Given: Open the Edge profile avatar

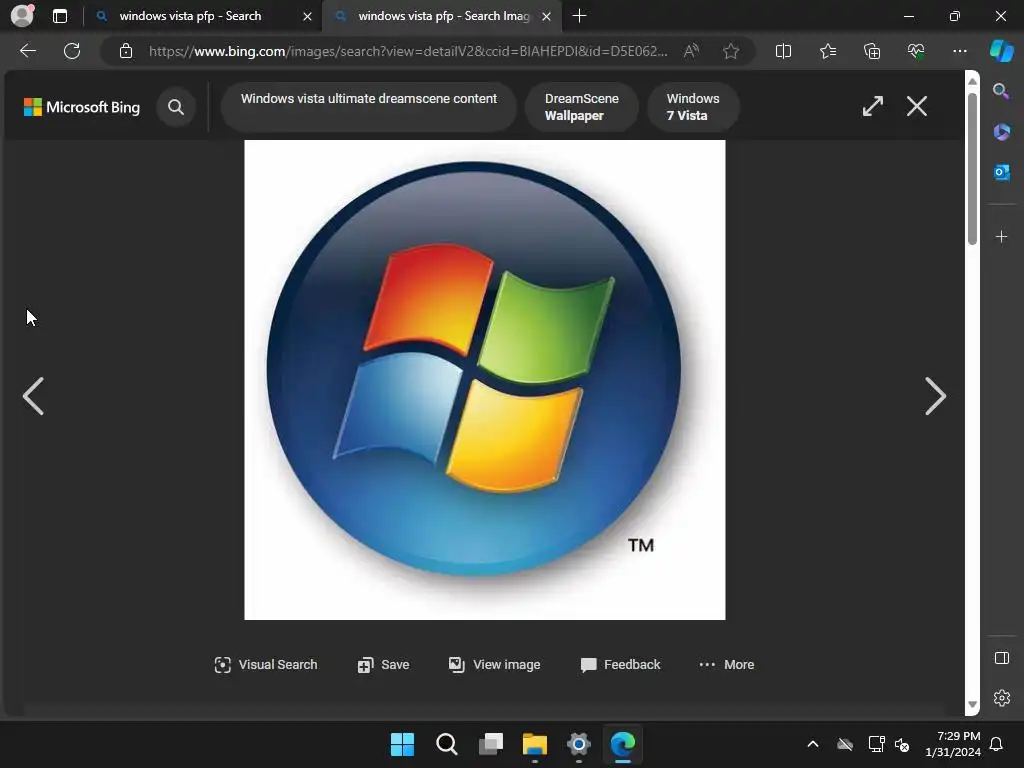Looking at the screenshot, I should tap(22, 15).
